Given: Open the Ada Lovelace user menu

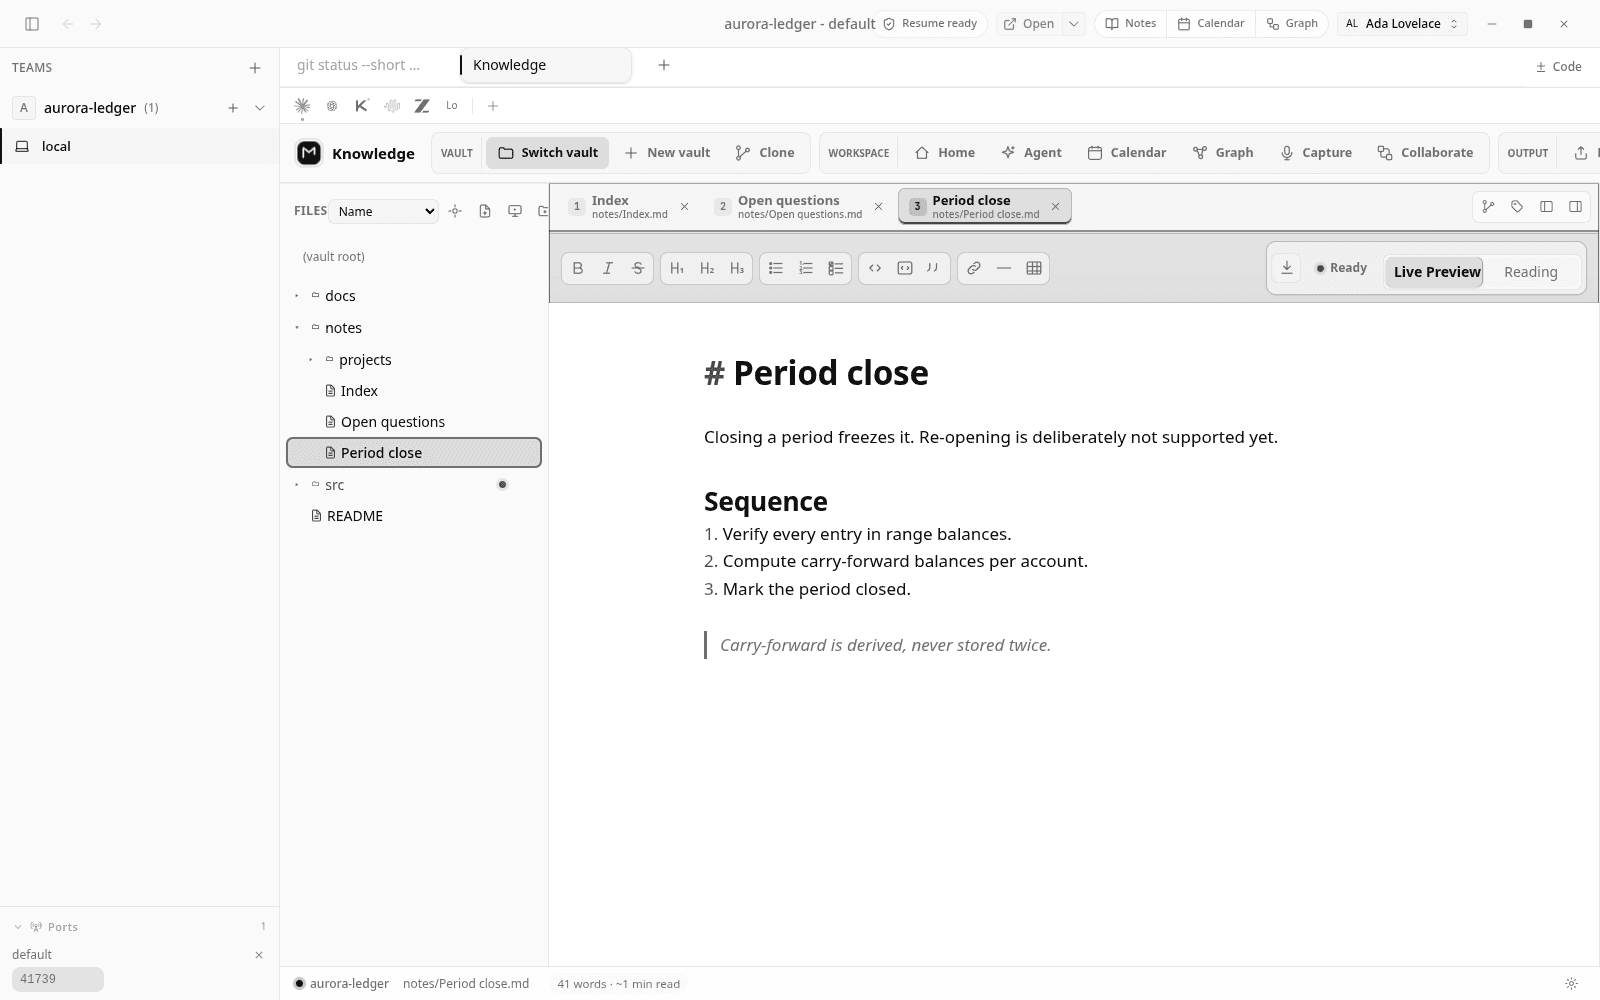Looking at the screenshot, I should click(1402, 24).
